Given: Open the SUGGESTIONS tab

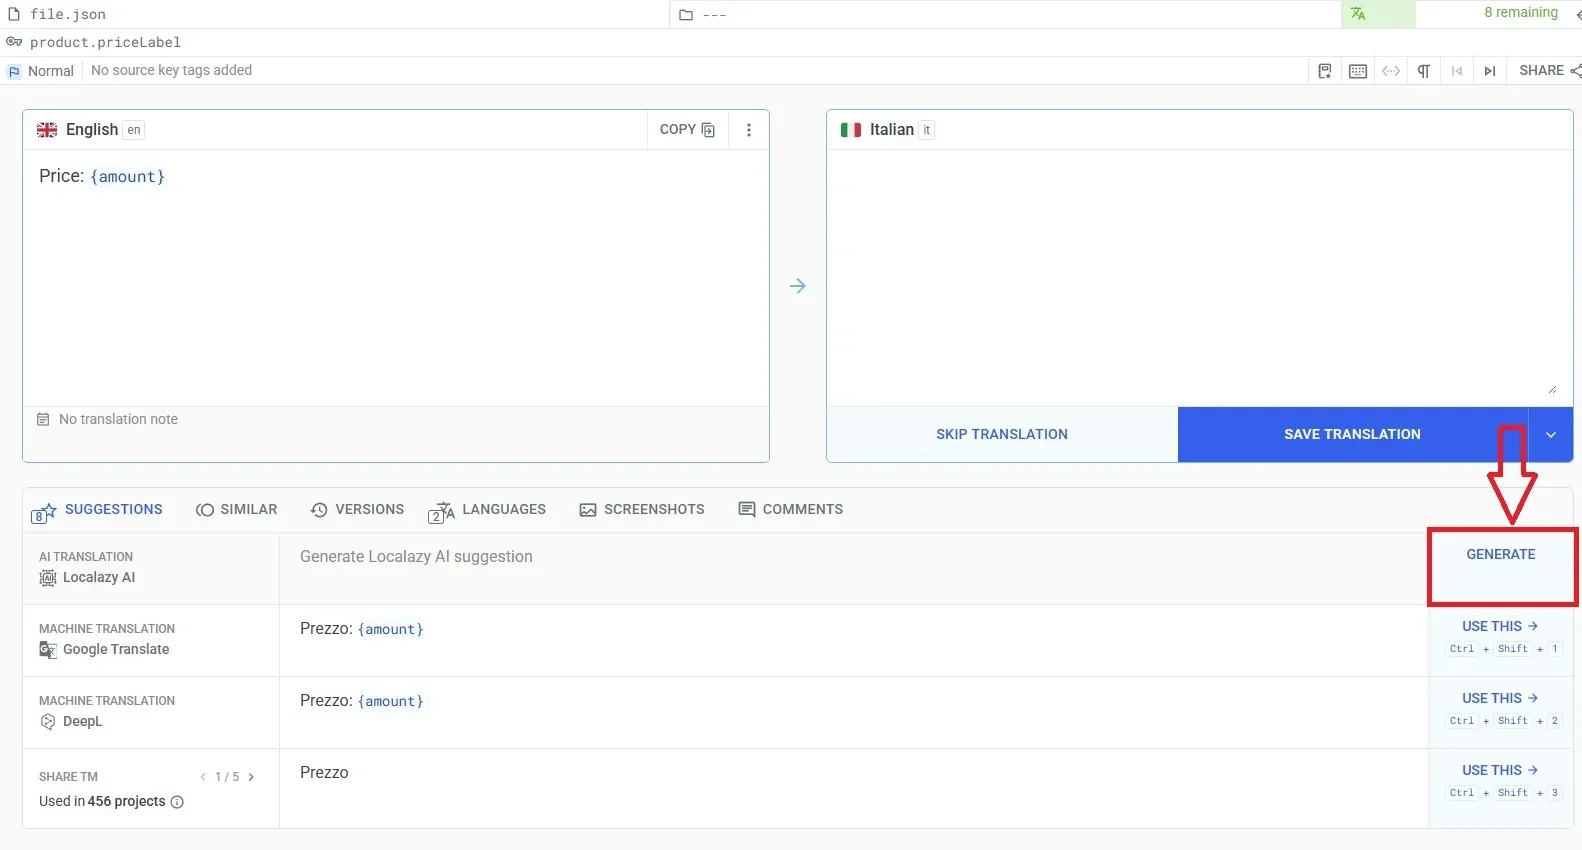Looking at the screenshot, I should tap(97, 510).
